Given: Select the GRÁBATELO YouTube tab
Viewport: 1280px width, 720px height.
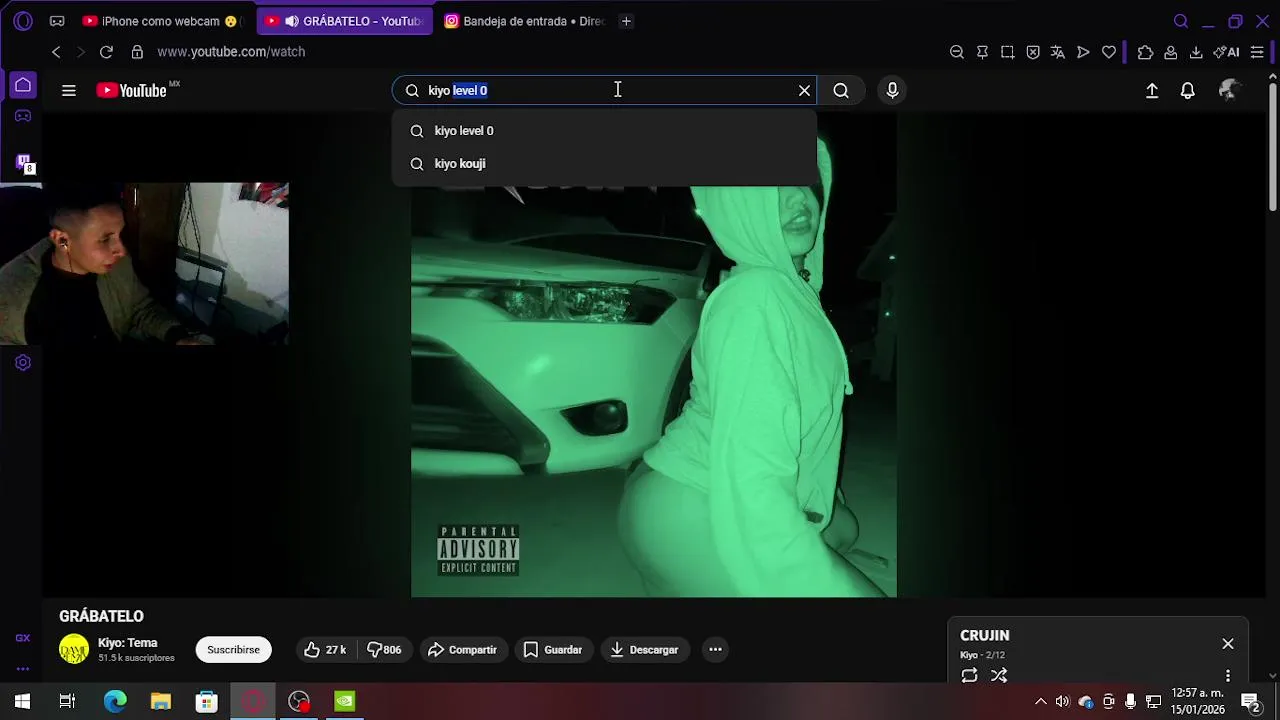Looking at the screenshot, I should pos(344,21).
